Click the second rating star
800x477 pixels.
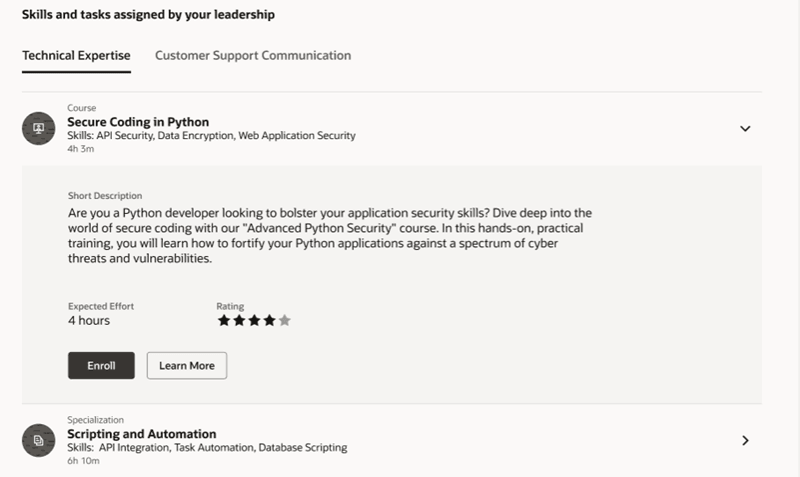(239, 320)
